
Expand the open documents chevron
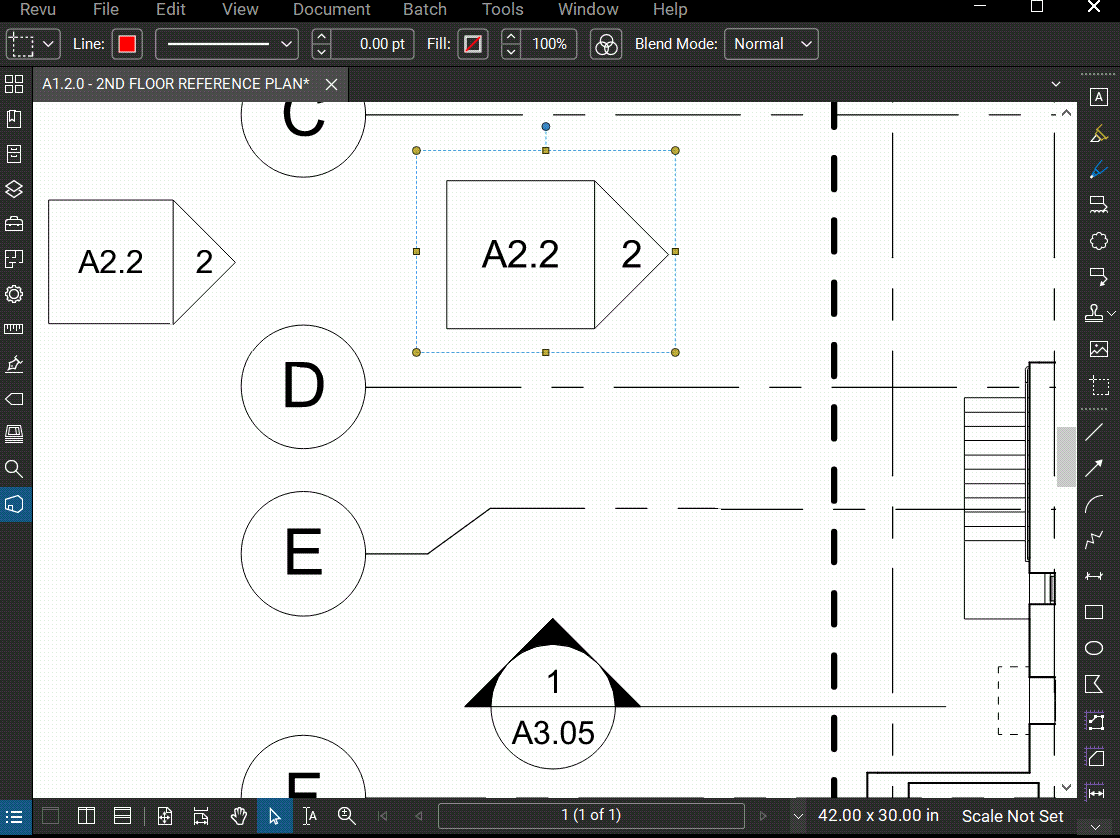coord(1055,84)
